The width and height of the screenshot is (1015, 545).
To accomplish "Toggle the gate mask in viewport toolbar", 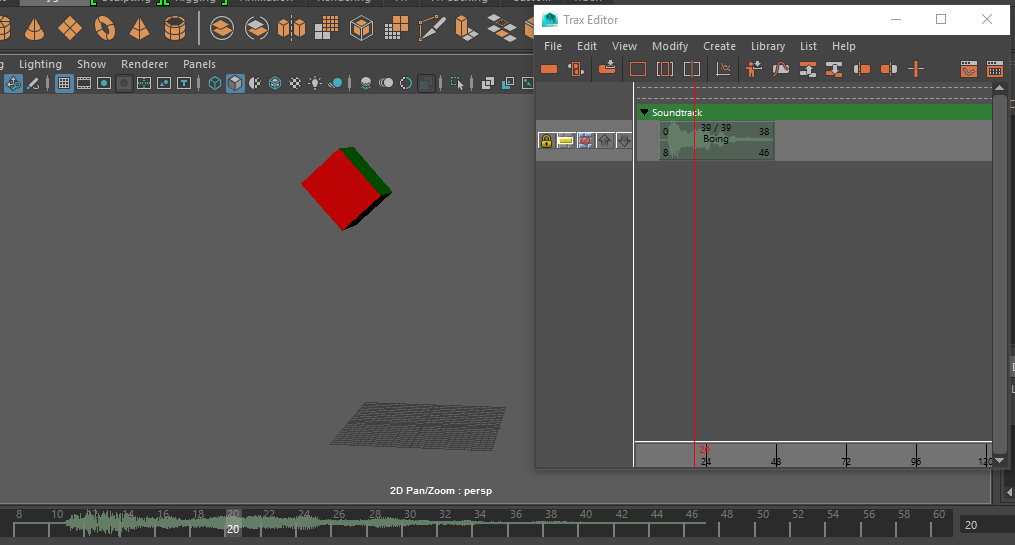I will click(124, 83).
